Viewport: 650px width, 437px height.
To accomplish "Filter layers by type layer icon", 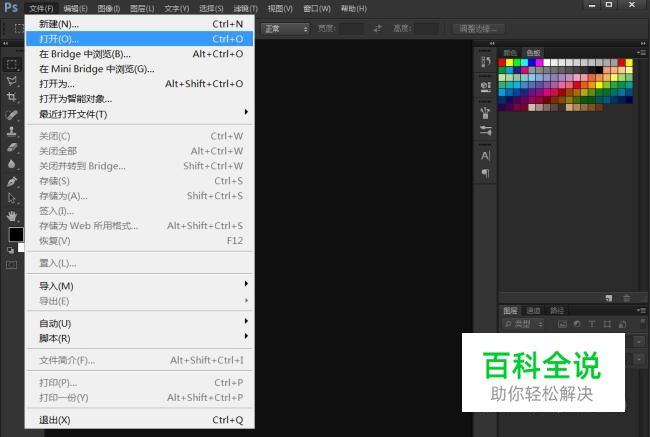I will click(592, 324).
